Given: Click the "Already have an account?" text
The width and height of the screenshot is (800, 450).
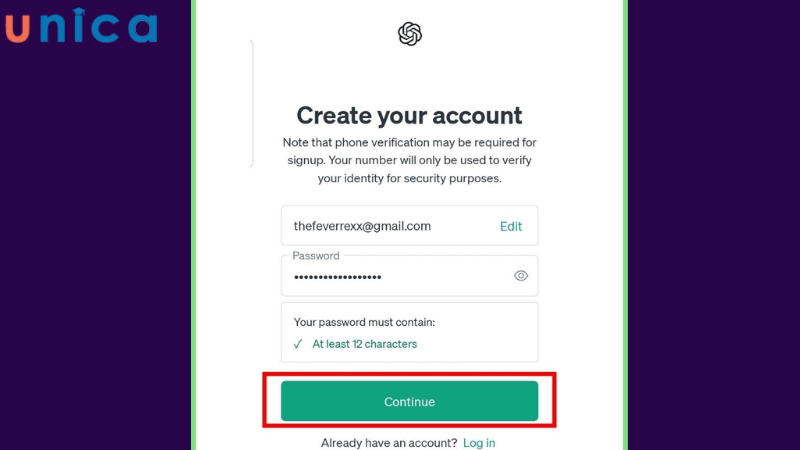Looking at the screenshot, I should click(x=389, y=442).
